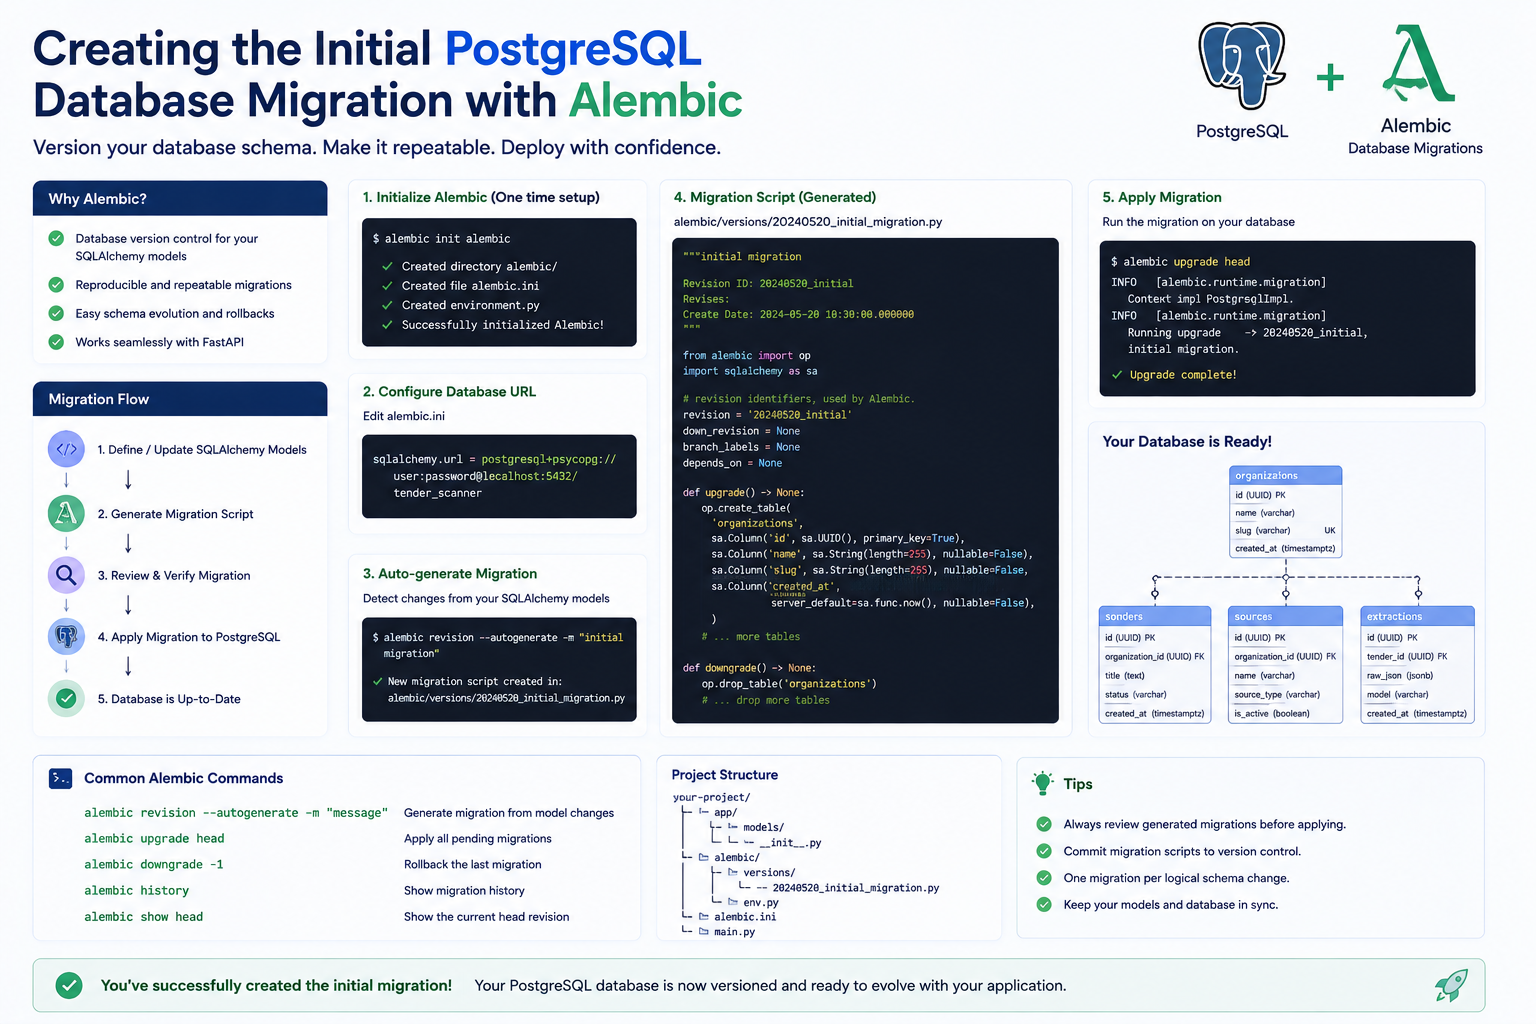The height and width of the screenshot is (1024, 1536).
Task: Click the green check icon beside Database is Up-to-Date
Action: click(x=66, y=698)
